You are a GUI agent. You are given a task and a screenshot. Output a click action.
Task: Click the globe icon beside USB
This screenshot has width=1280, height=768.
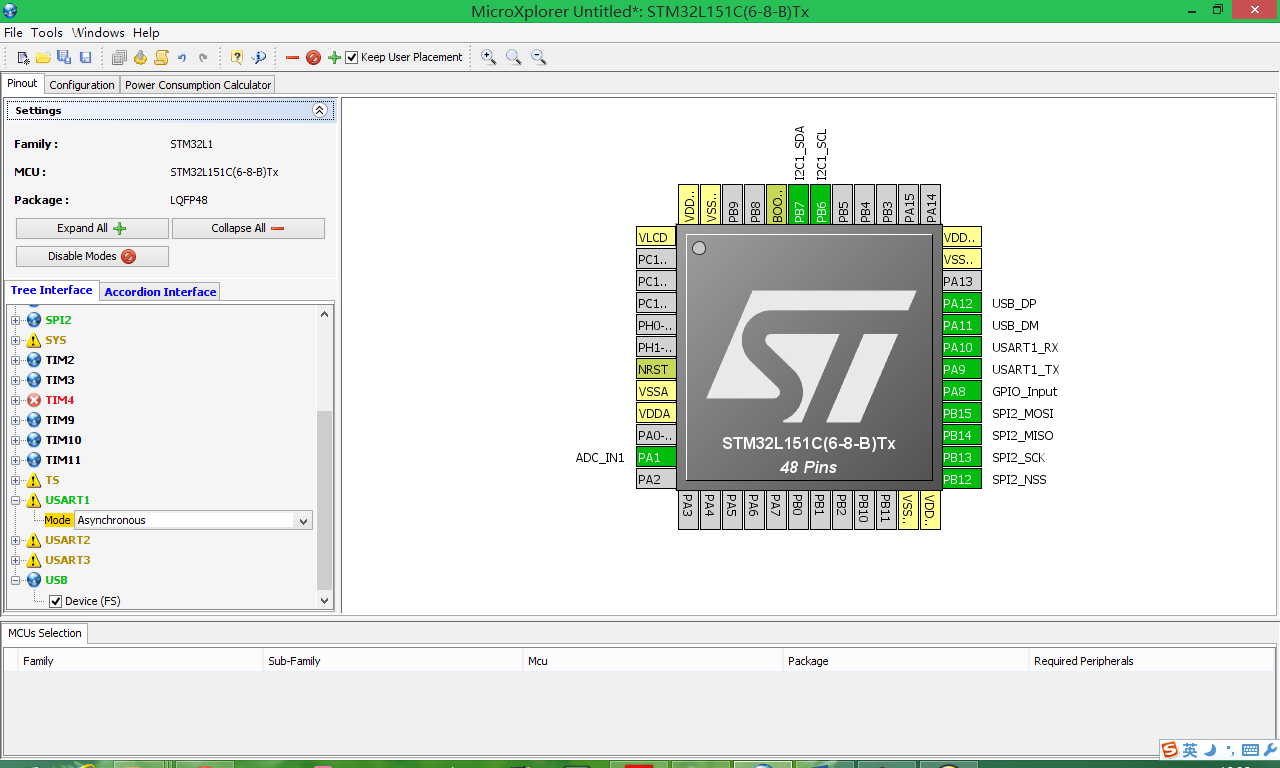point(34,580)
